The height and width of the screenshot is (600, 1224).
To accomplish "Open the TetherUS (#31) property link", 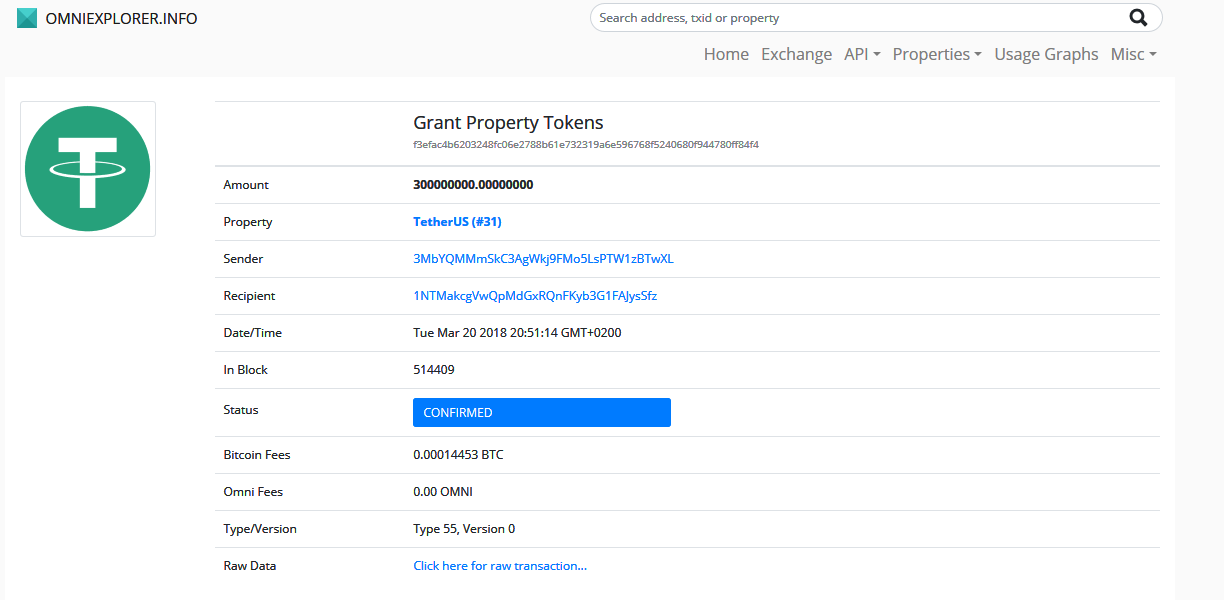I will click(x=457, y=222).
